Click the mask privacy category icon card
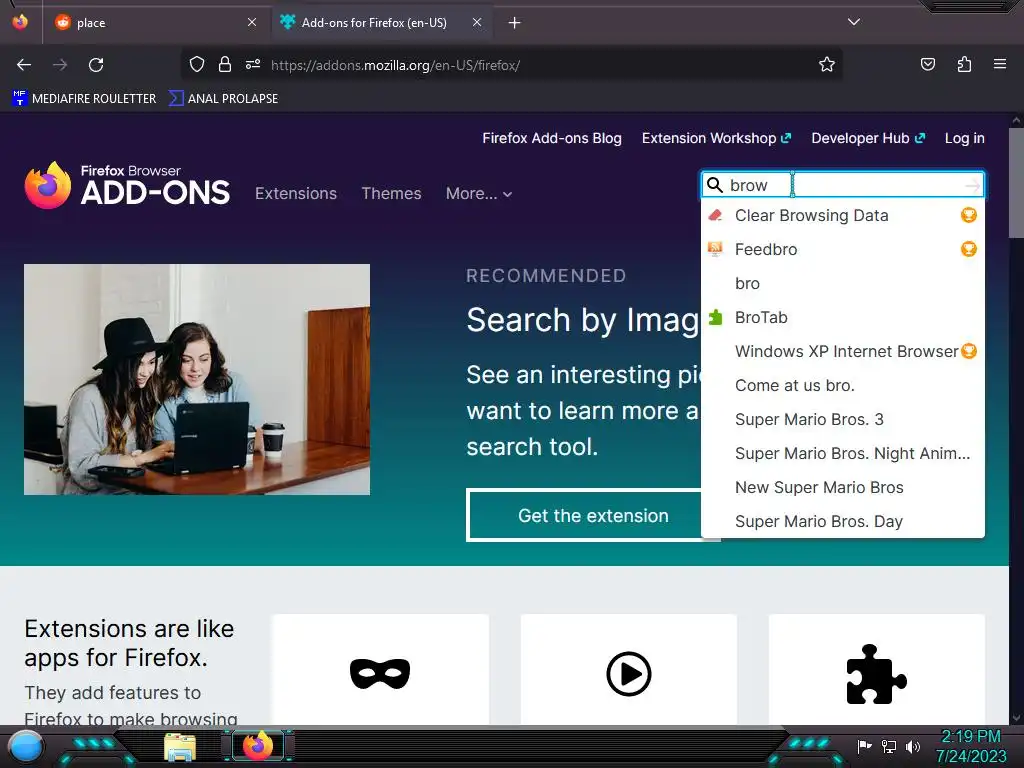The image size is (1024, 768). click(x=380, y=671)
